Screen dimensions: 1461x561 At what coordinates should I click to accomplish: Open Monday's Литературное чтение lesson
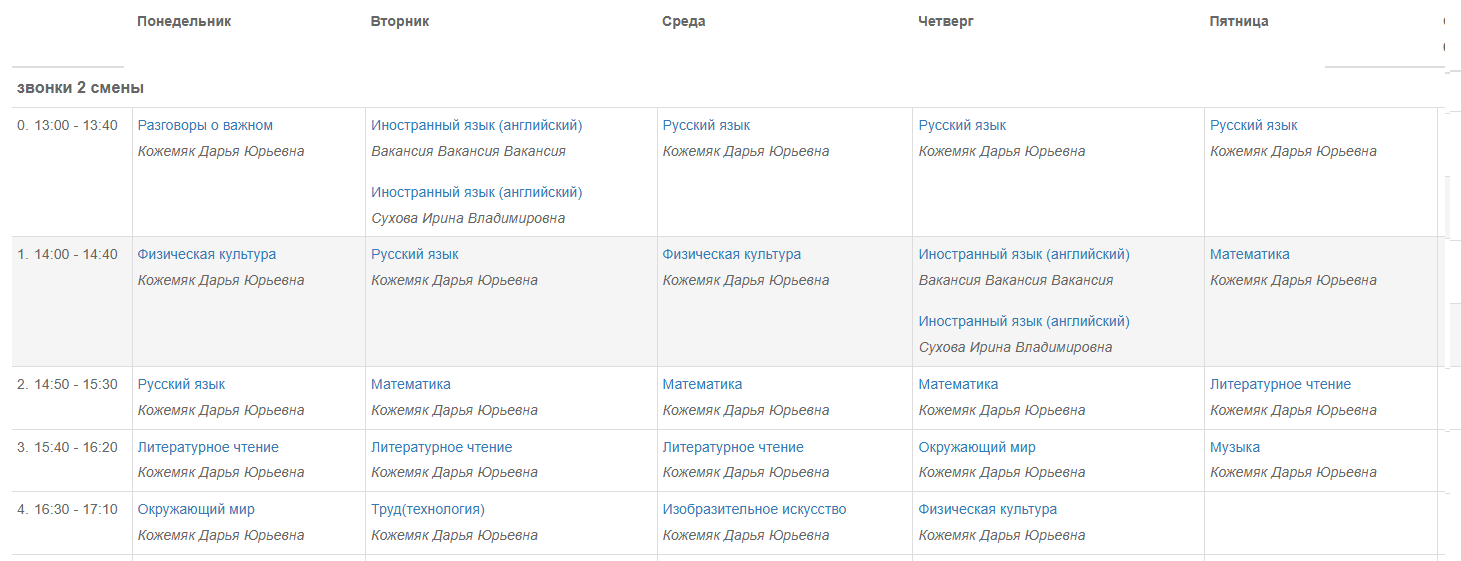click(x=208, y=447)
